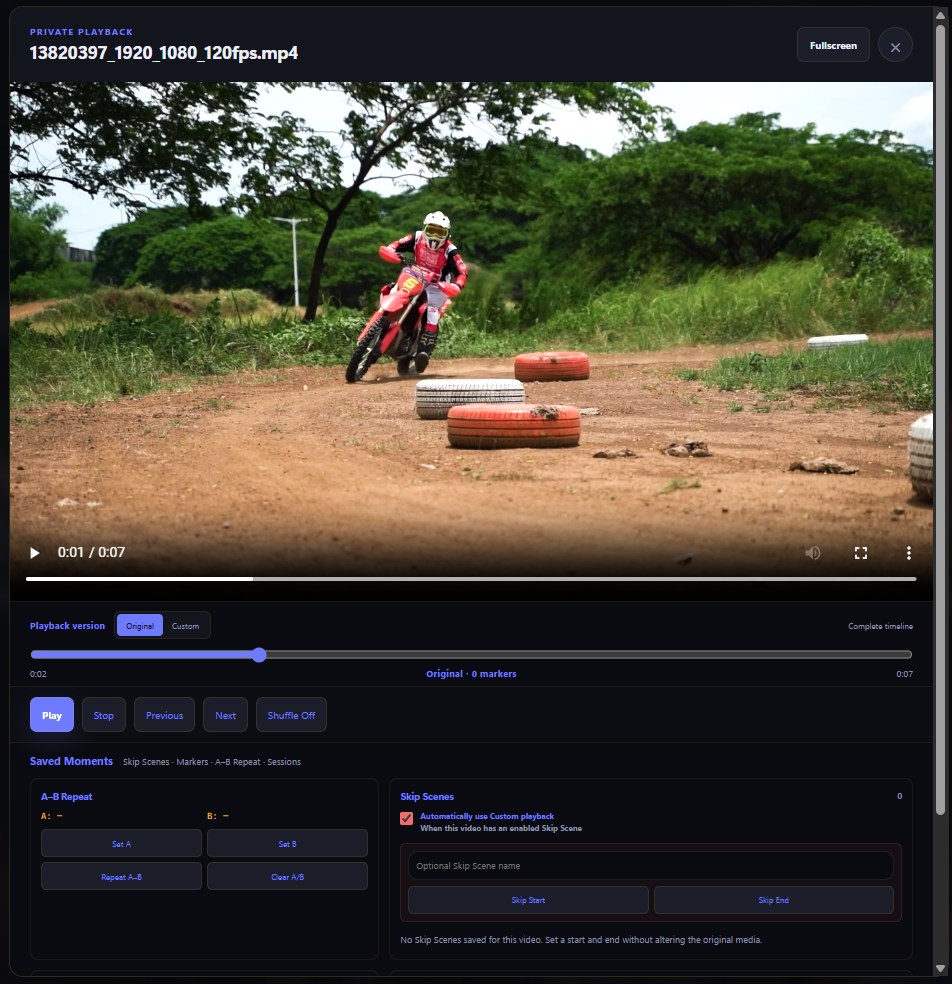Click the Saved Moments heading

pos(72,761)
